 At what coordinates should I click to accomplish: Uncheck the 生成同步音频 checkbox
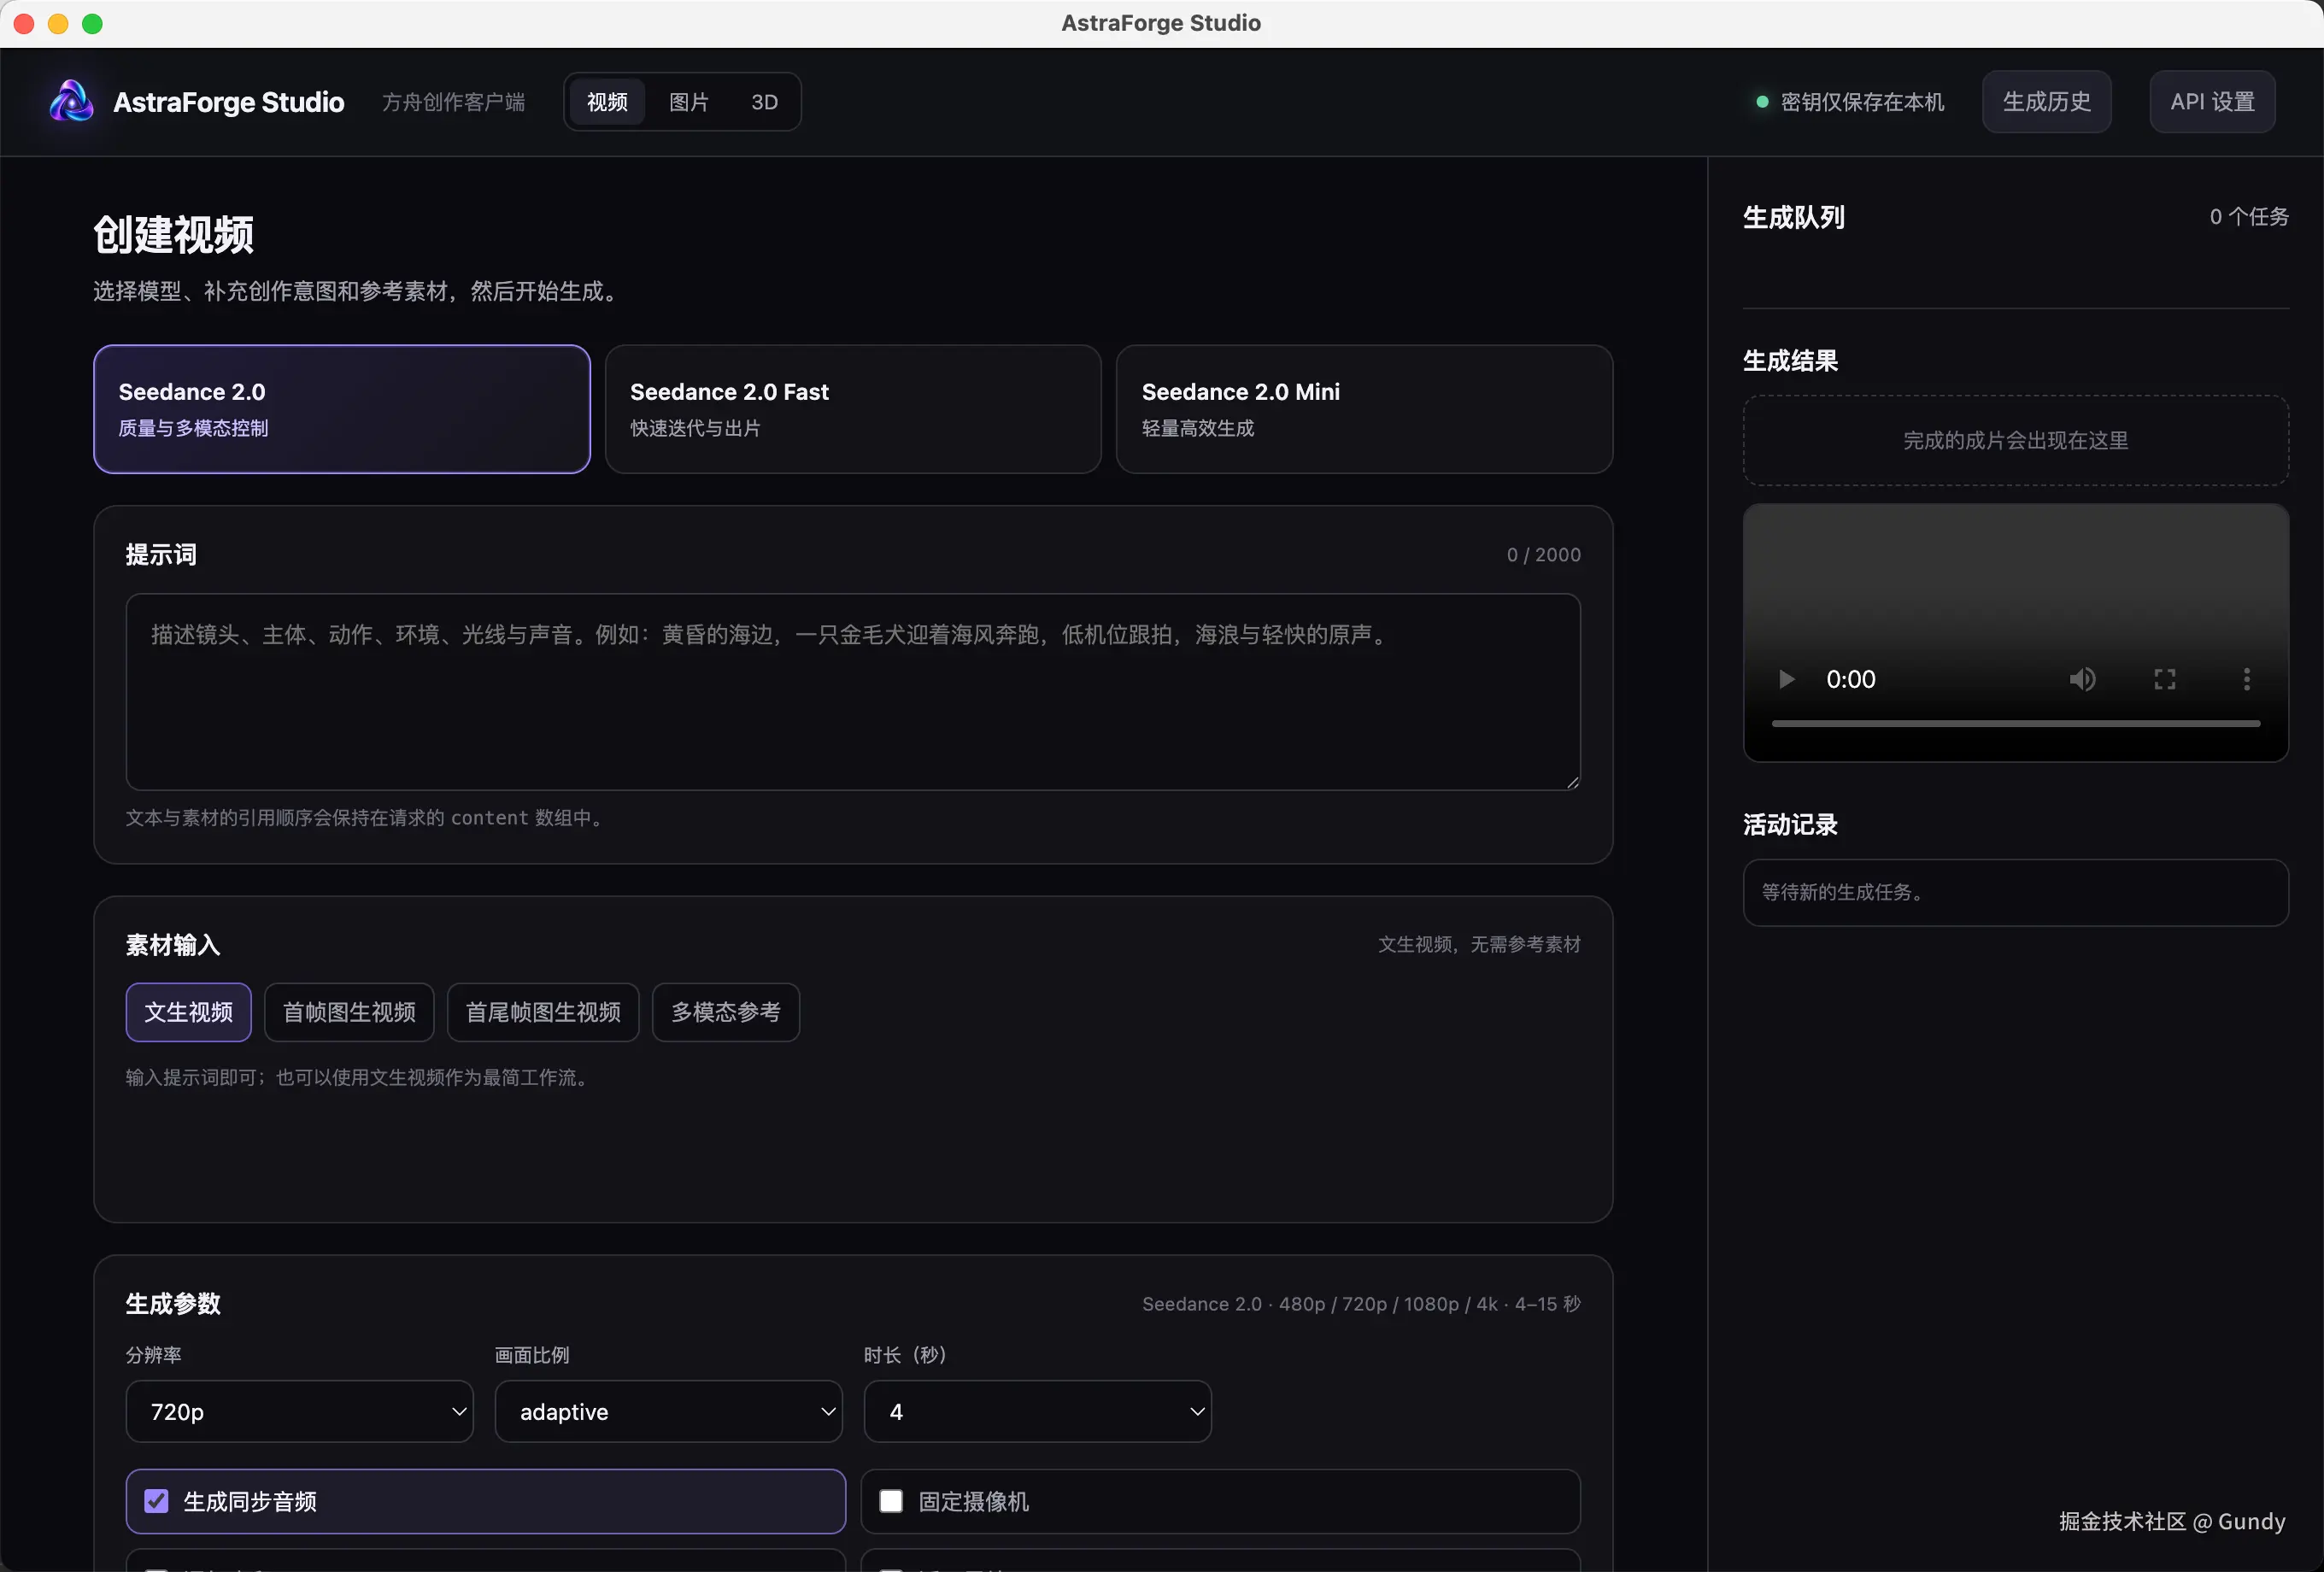click(x=157, y=1501)
